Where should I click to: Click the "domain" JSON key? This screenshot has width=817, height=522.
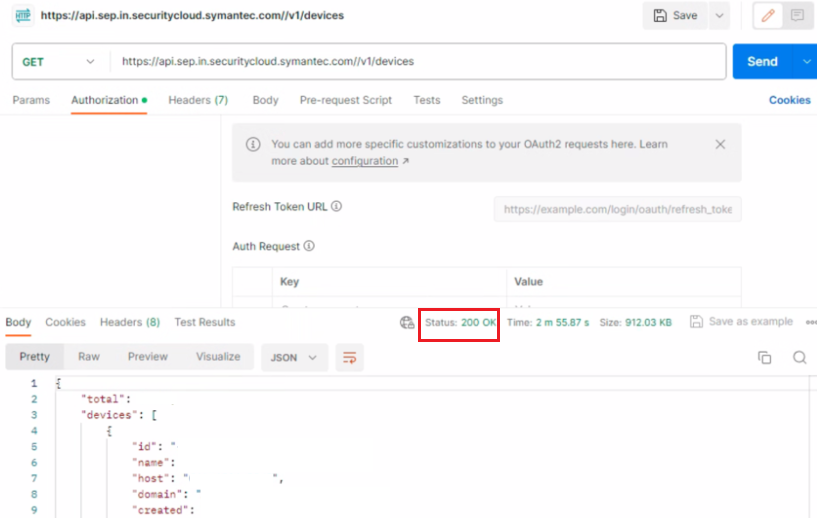157,494
